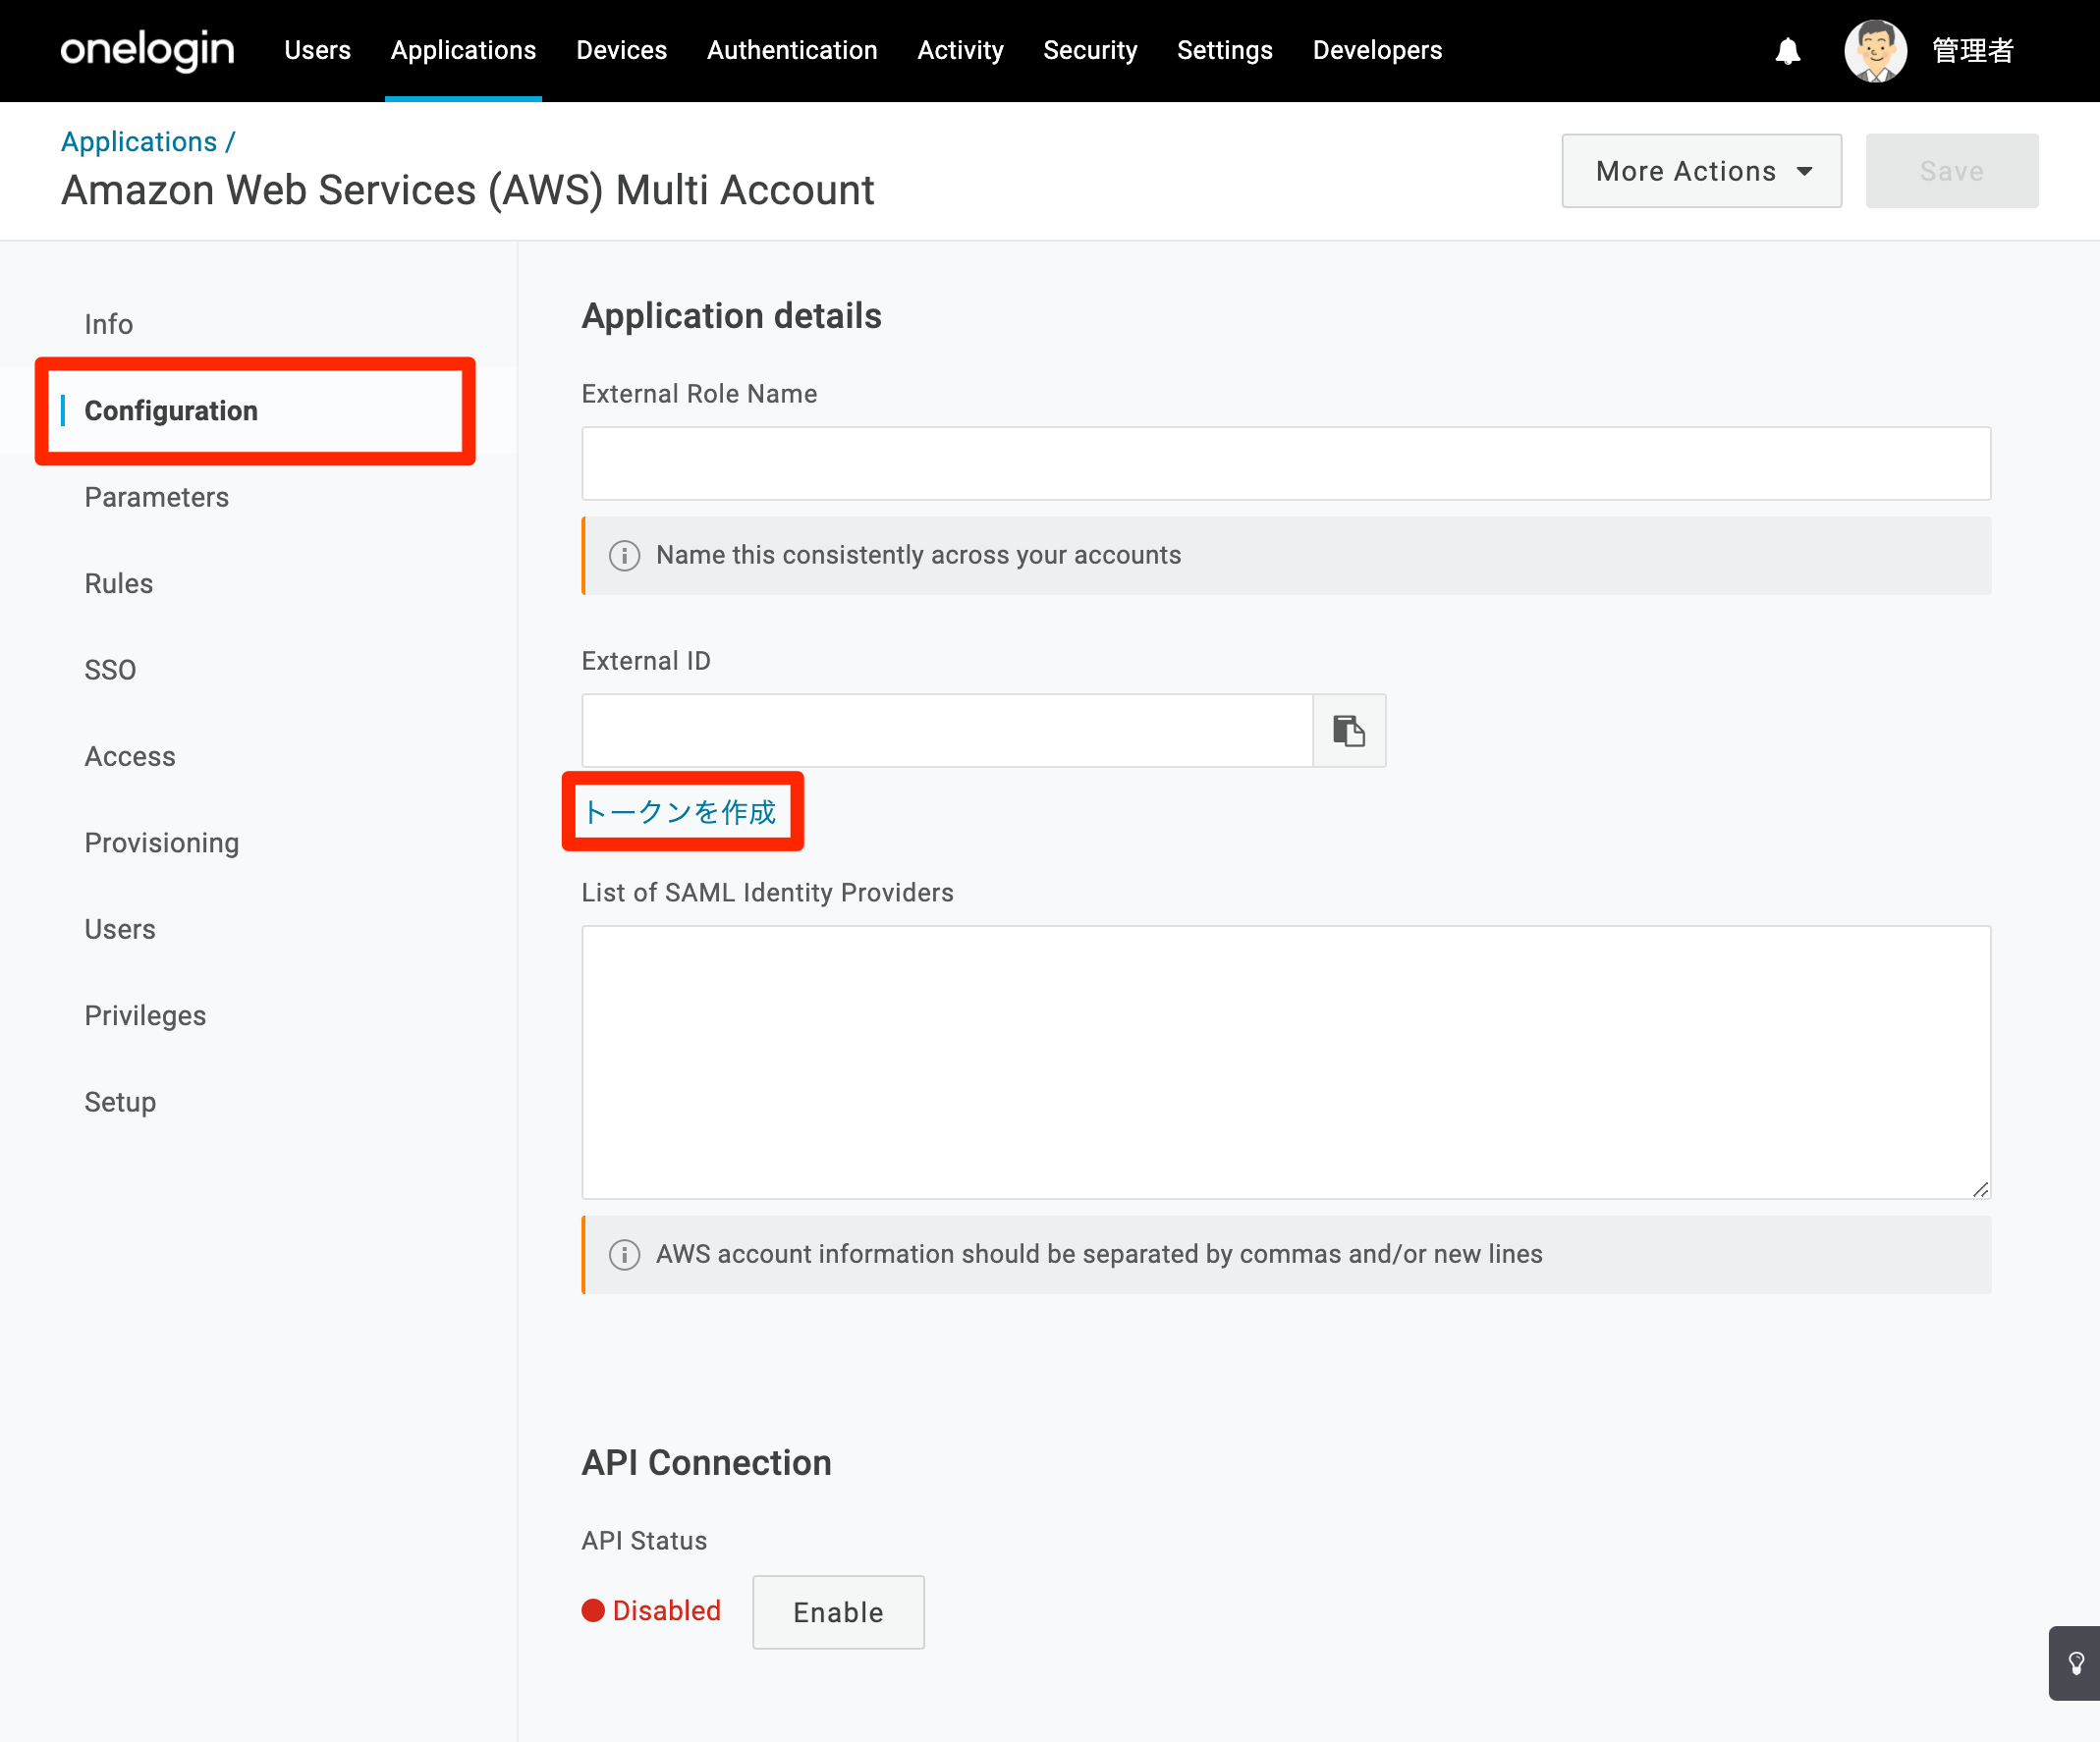Viewport: 2100px width, 1742px height.
Task: Go to the Parameters sidebar tab
Action: [x=156, y=497]
